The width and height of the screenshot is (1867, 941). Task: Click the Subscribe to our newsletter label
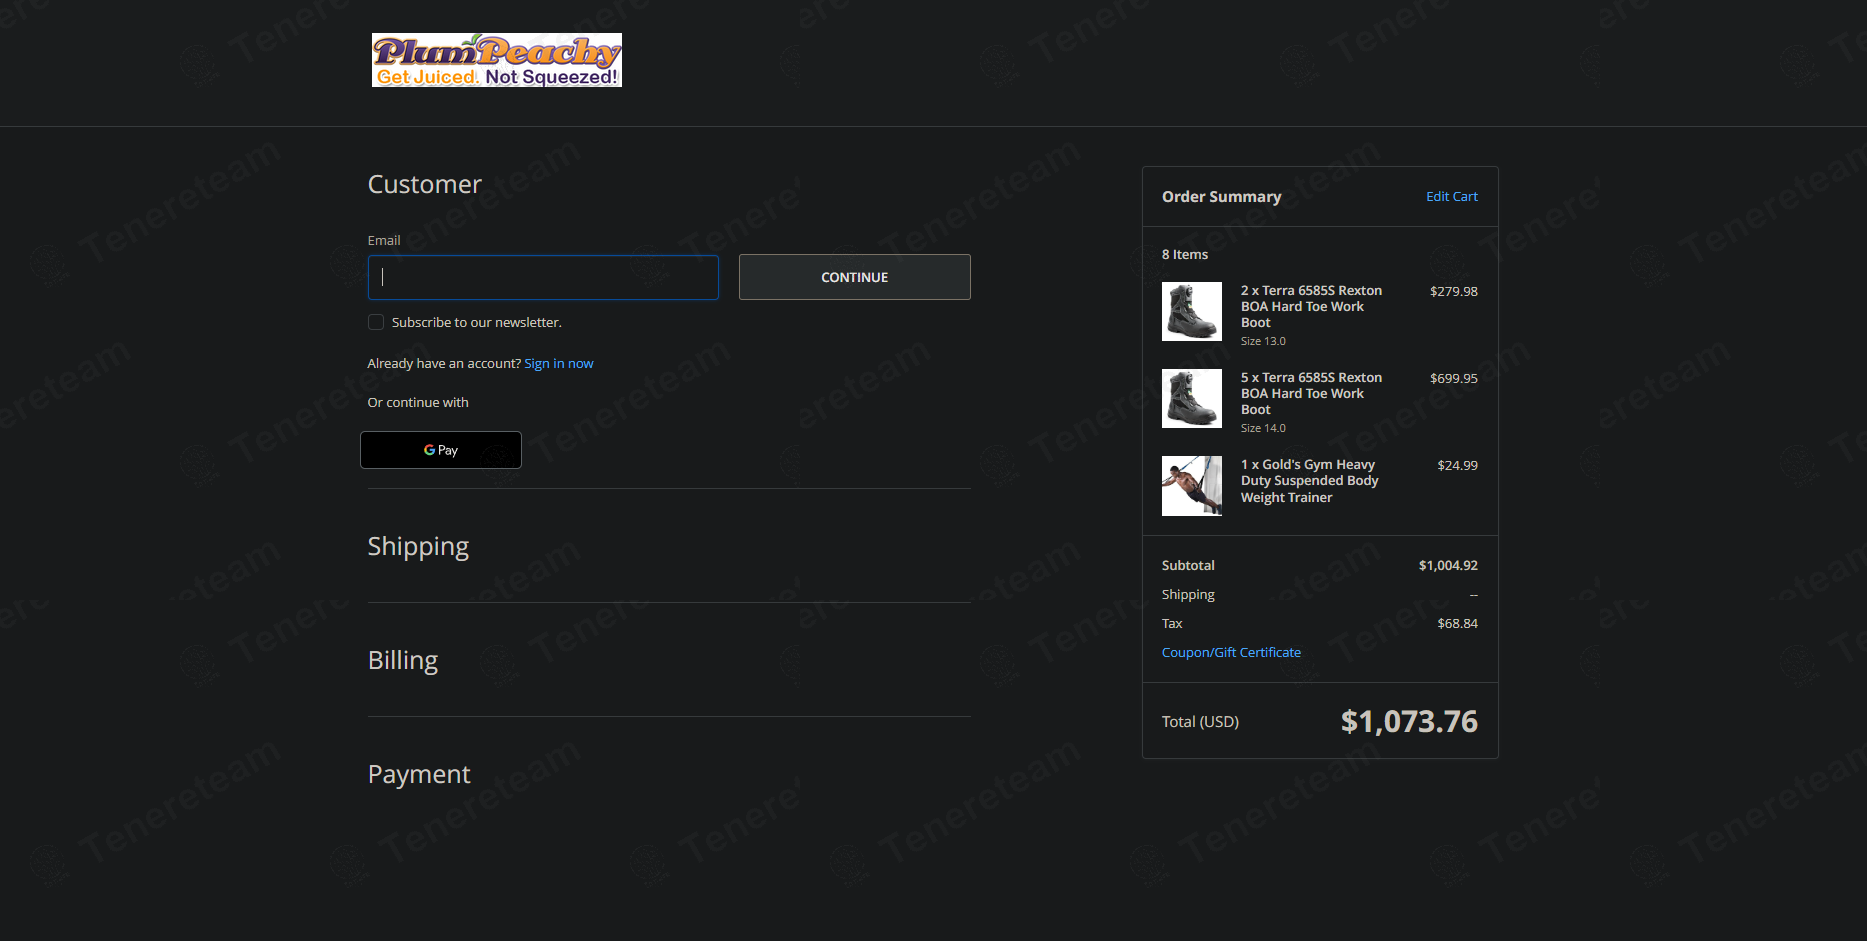point(477,322)
